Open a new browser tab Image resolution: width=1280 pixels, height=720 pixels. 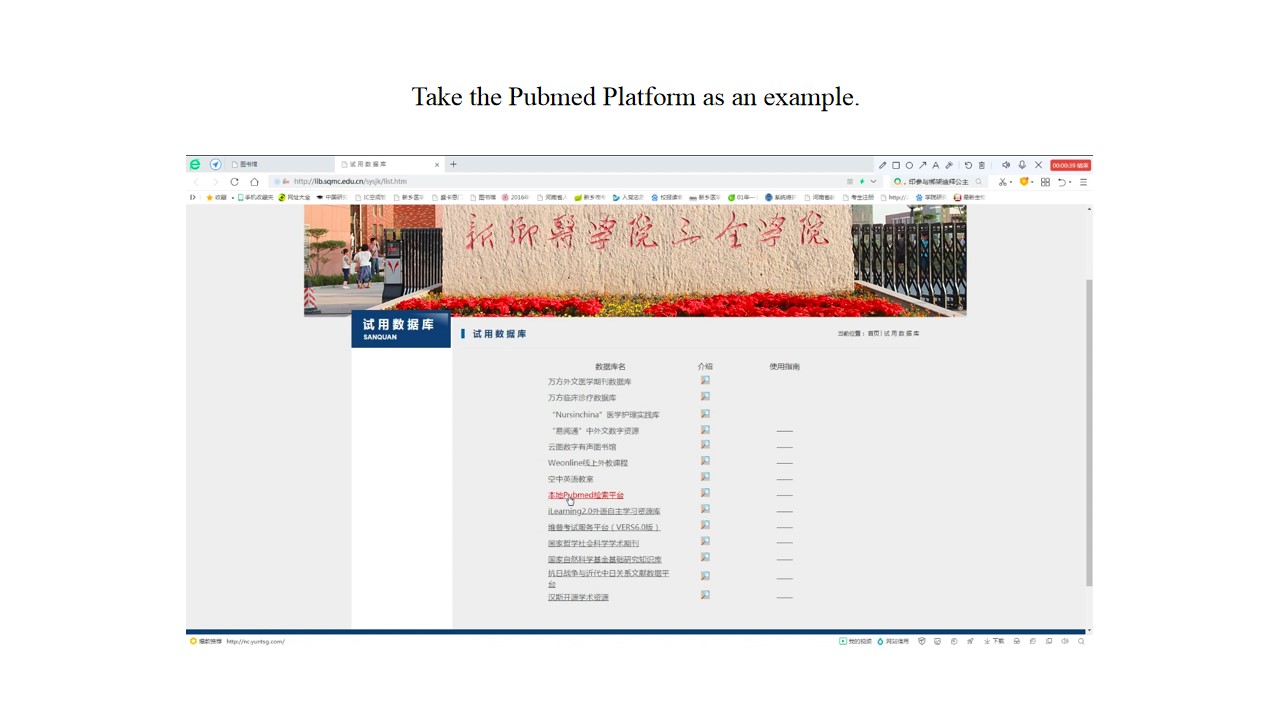[x=453, y=164]
